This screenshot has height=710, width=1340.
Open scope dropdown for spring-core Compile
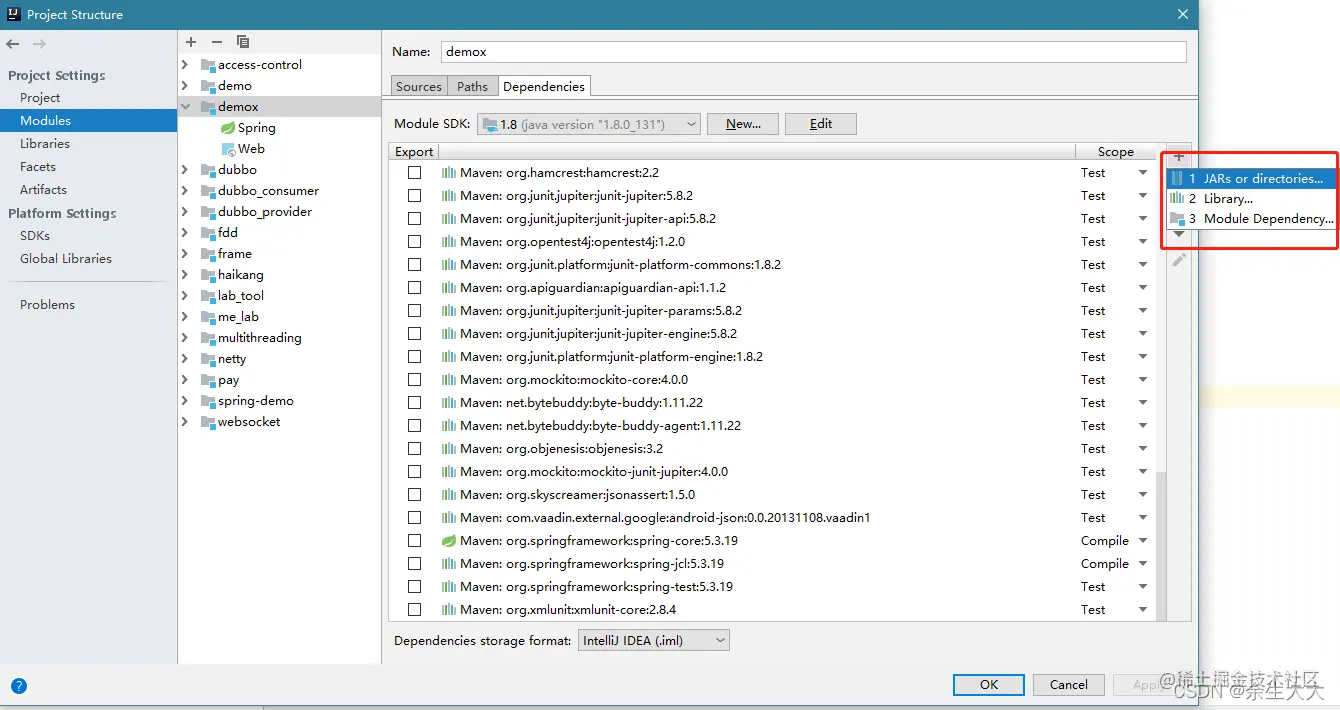click(1142, 541)
